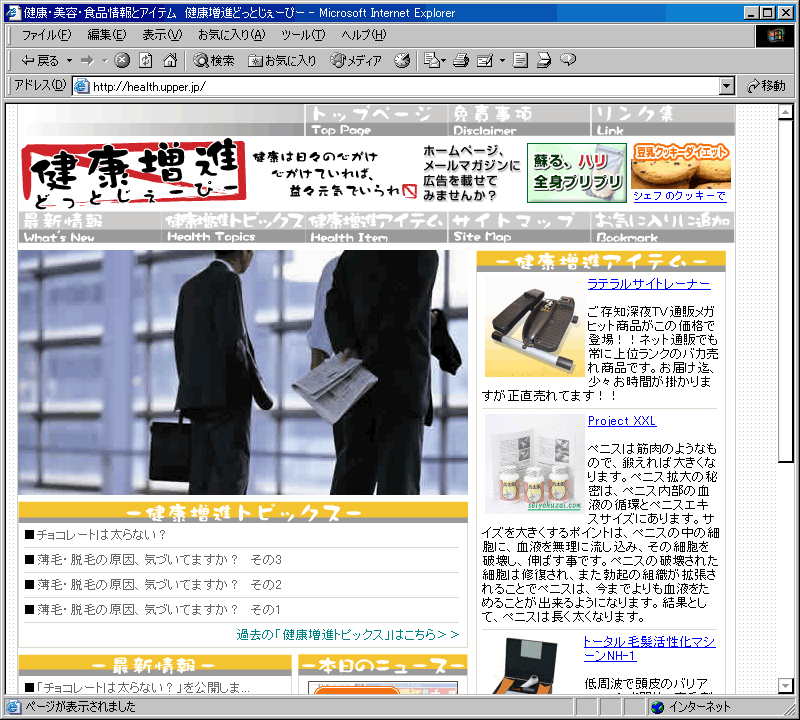Open the Link (リンク集) navigation tab
800x720 pixels.
pyautogui.click(x=663, y=121)
